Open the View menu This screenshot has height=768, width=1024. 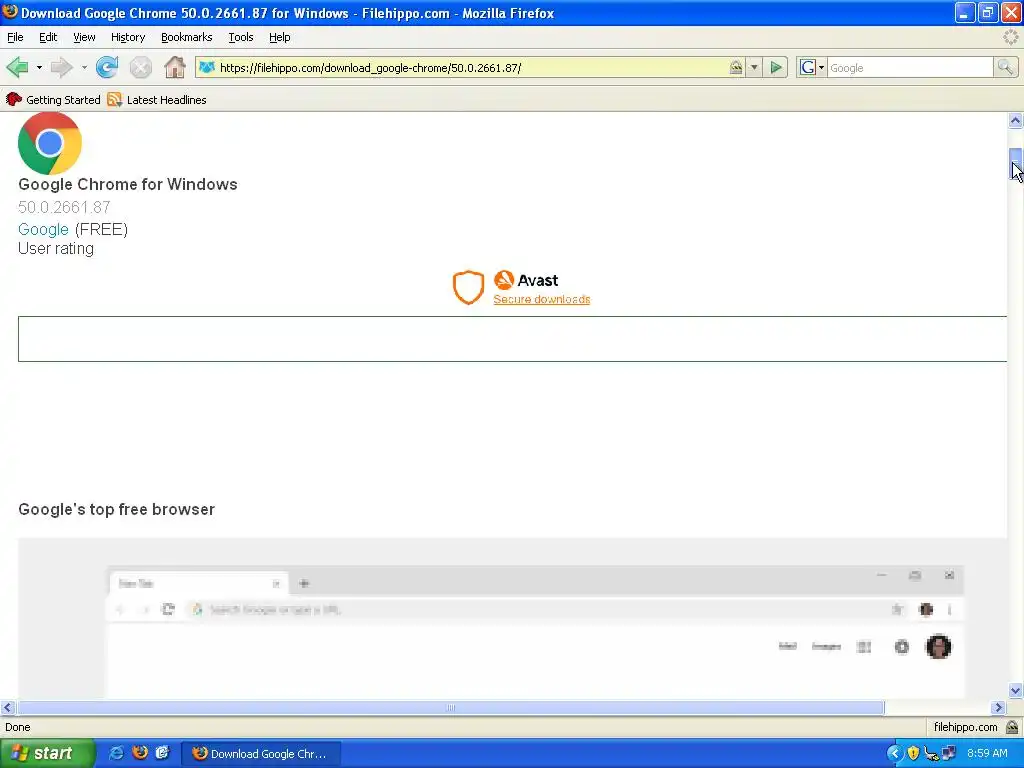[x=84, y=37]
